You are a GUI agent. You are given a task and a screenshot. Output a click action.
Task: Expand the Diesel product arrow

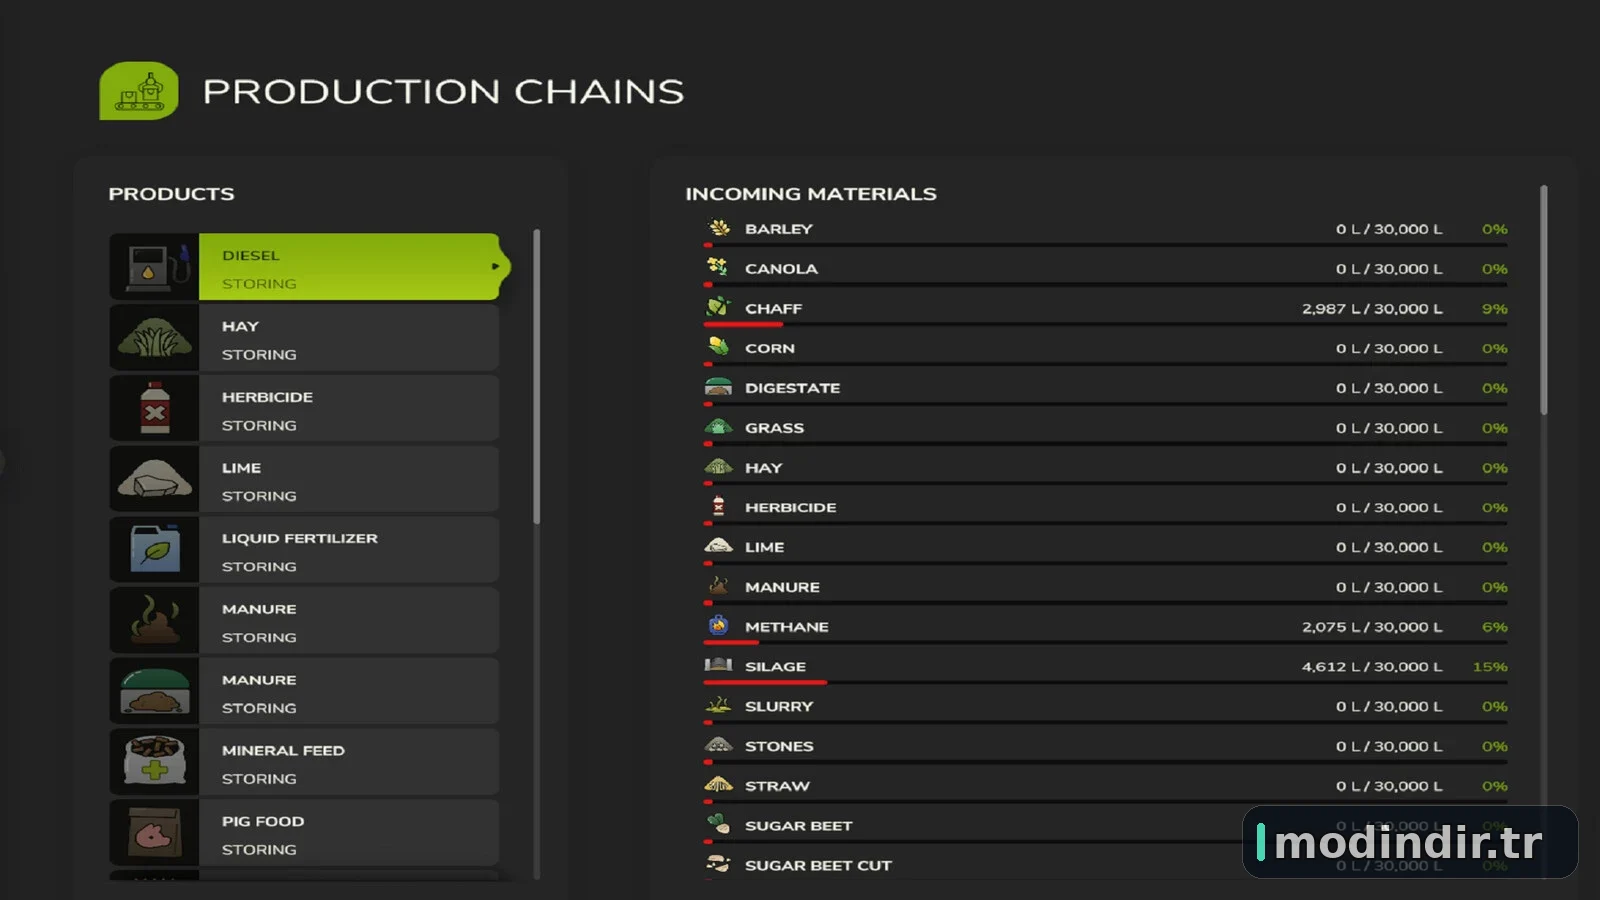(495, 266)
